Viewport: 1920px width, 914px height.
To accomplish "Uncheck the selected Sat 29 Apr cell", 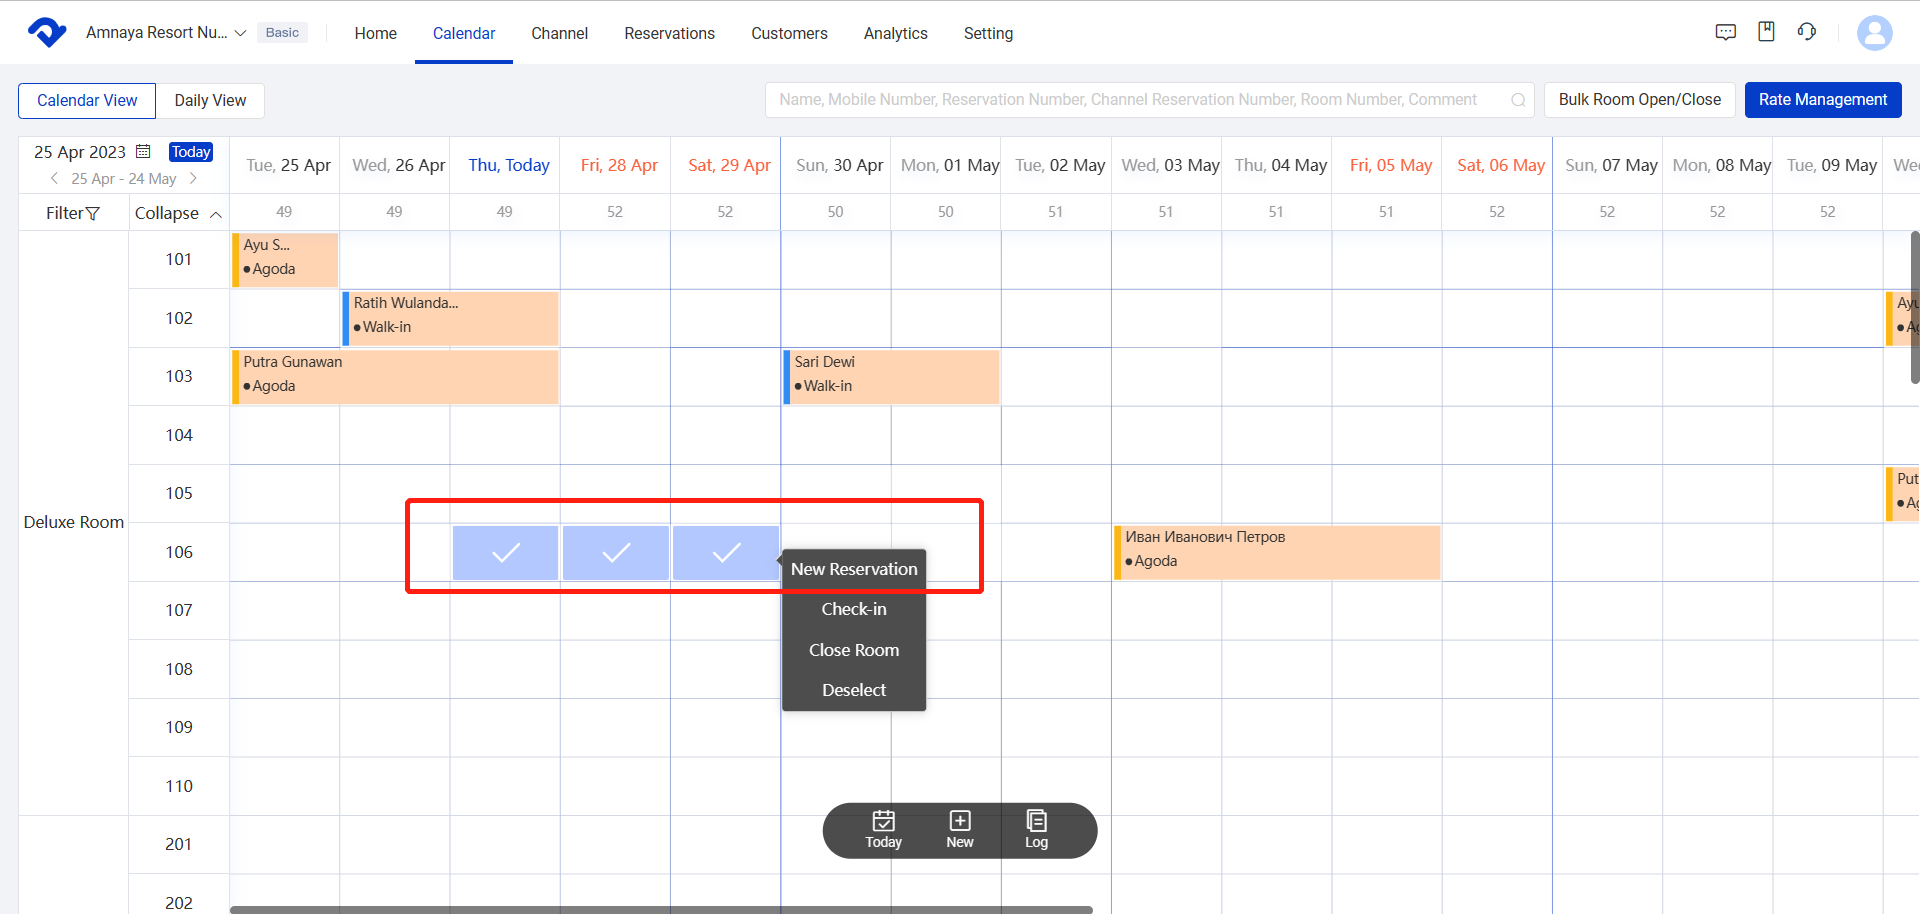I will [726, 552].
